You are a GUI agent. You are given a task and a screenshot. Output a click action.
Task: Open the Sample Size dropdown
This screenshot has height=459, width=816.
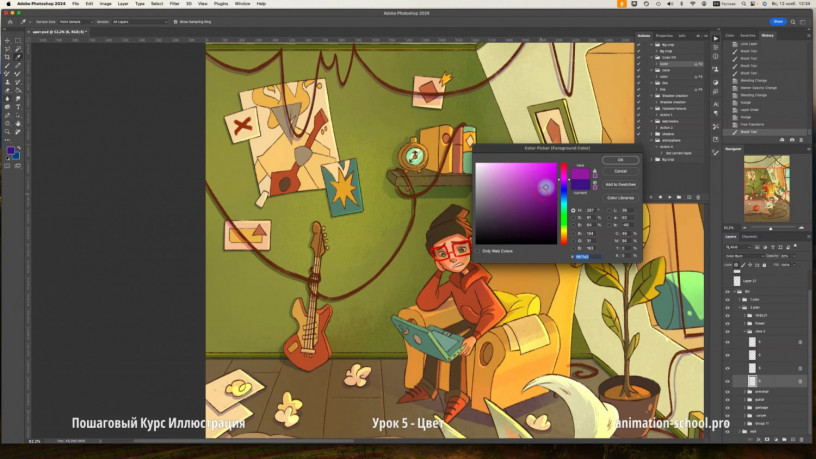click(74, 21)
